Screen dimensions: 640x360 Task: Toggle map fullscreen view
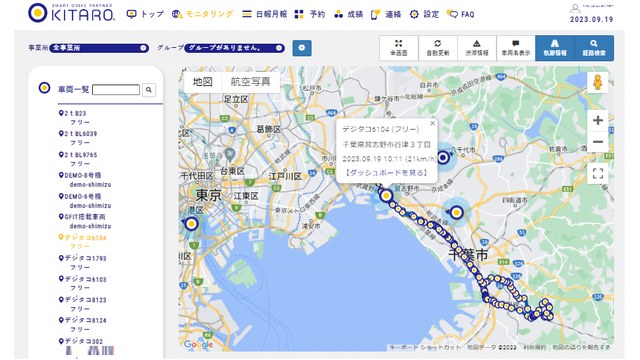[x=598, y=173]
